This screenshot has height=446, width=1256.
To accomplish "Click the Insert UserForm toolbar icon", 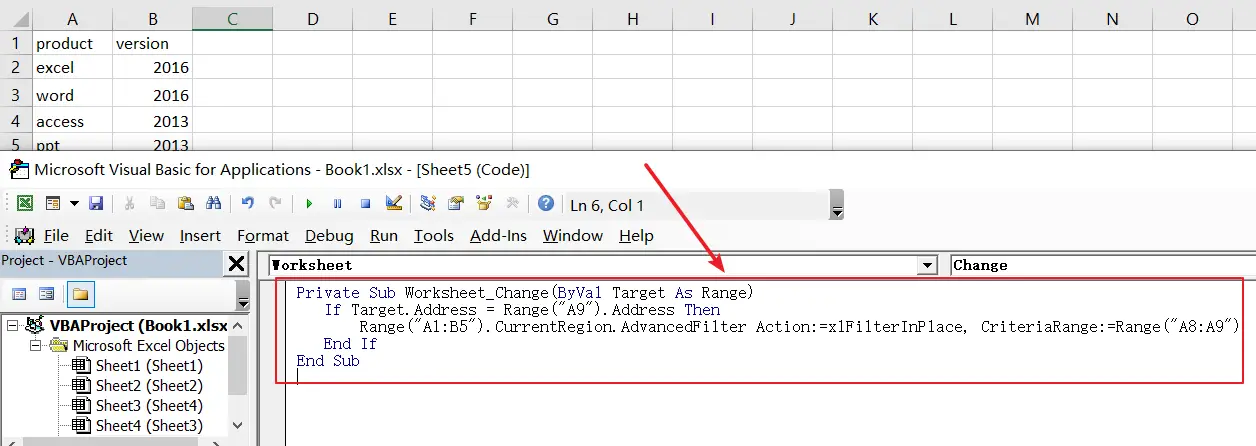I will 53,203.
